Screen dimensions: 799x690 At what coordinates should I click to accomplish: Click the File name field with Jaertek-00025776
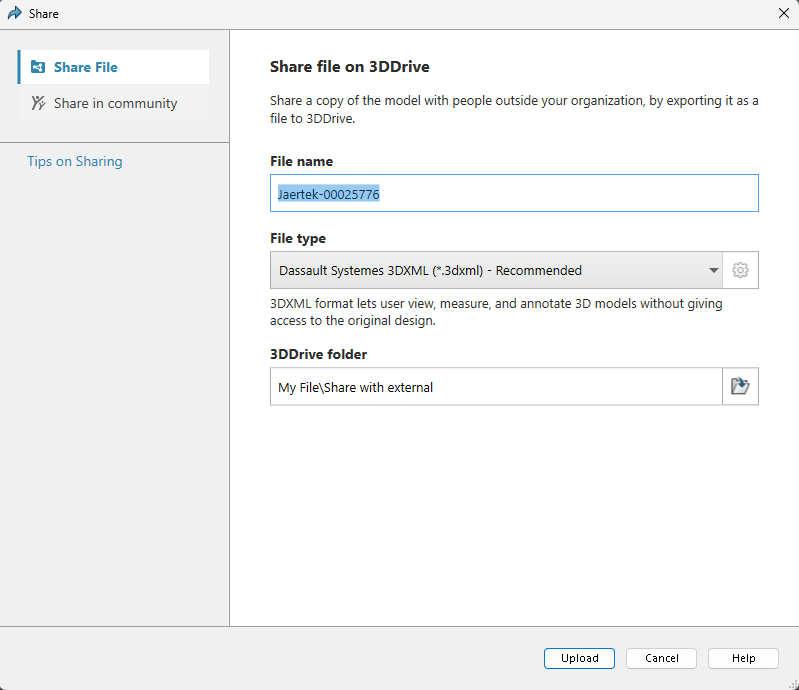(x=514, y=194)
